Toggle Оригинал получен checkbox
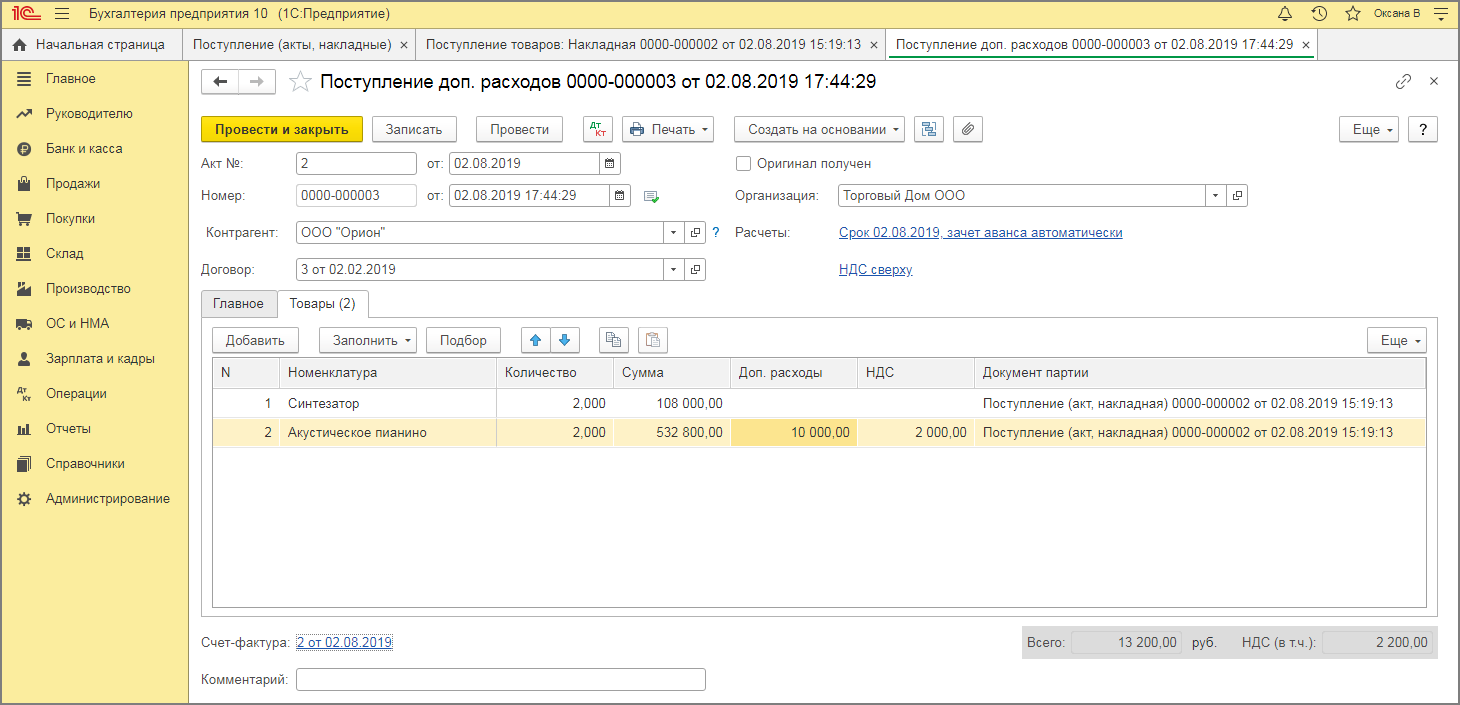The width and height of the screenshot is (1460, 705). [x=743, y=163]
